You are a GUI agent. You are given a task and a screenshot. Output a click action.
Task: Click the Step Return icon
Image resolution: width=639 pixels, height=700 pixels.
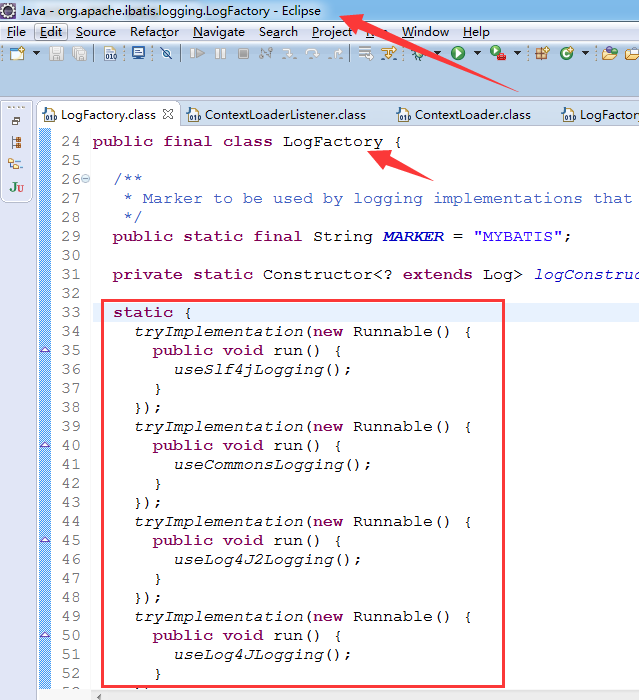[x=335, y=54]
